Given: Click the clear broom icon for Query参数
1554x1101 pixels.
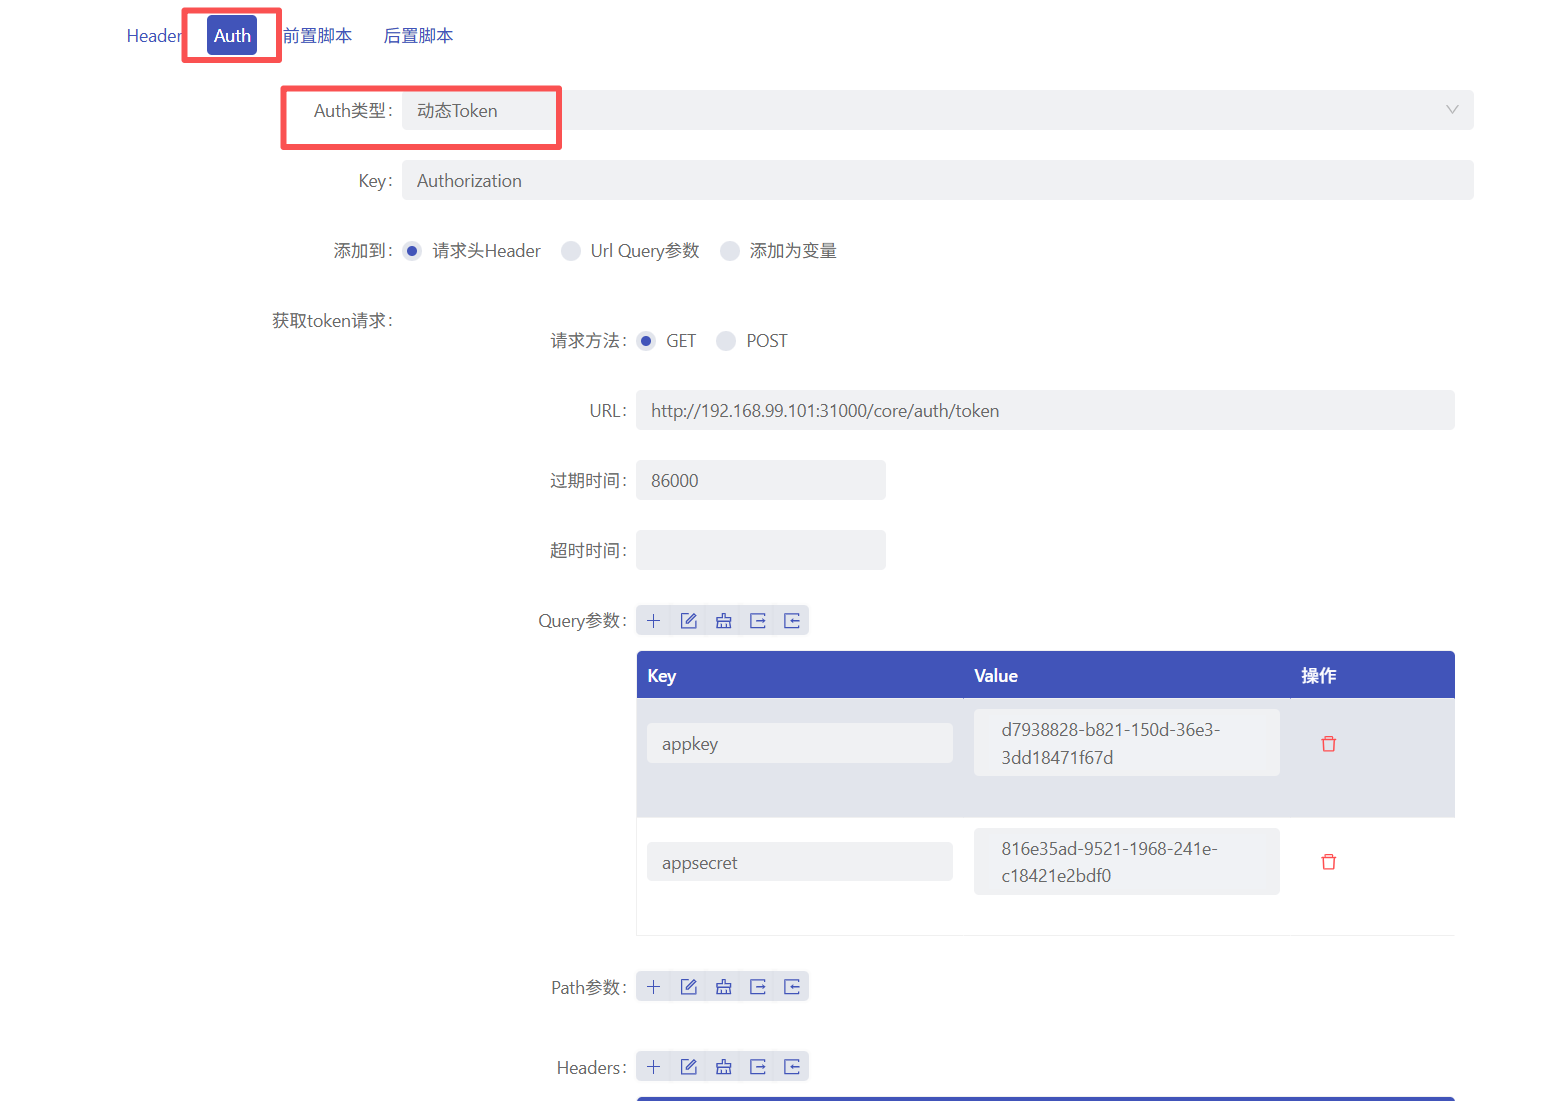Looking at the screenshot, I should tap(723, 621).
